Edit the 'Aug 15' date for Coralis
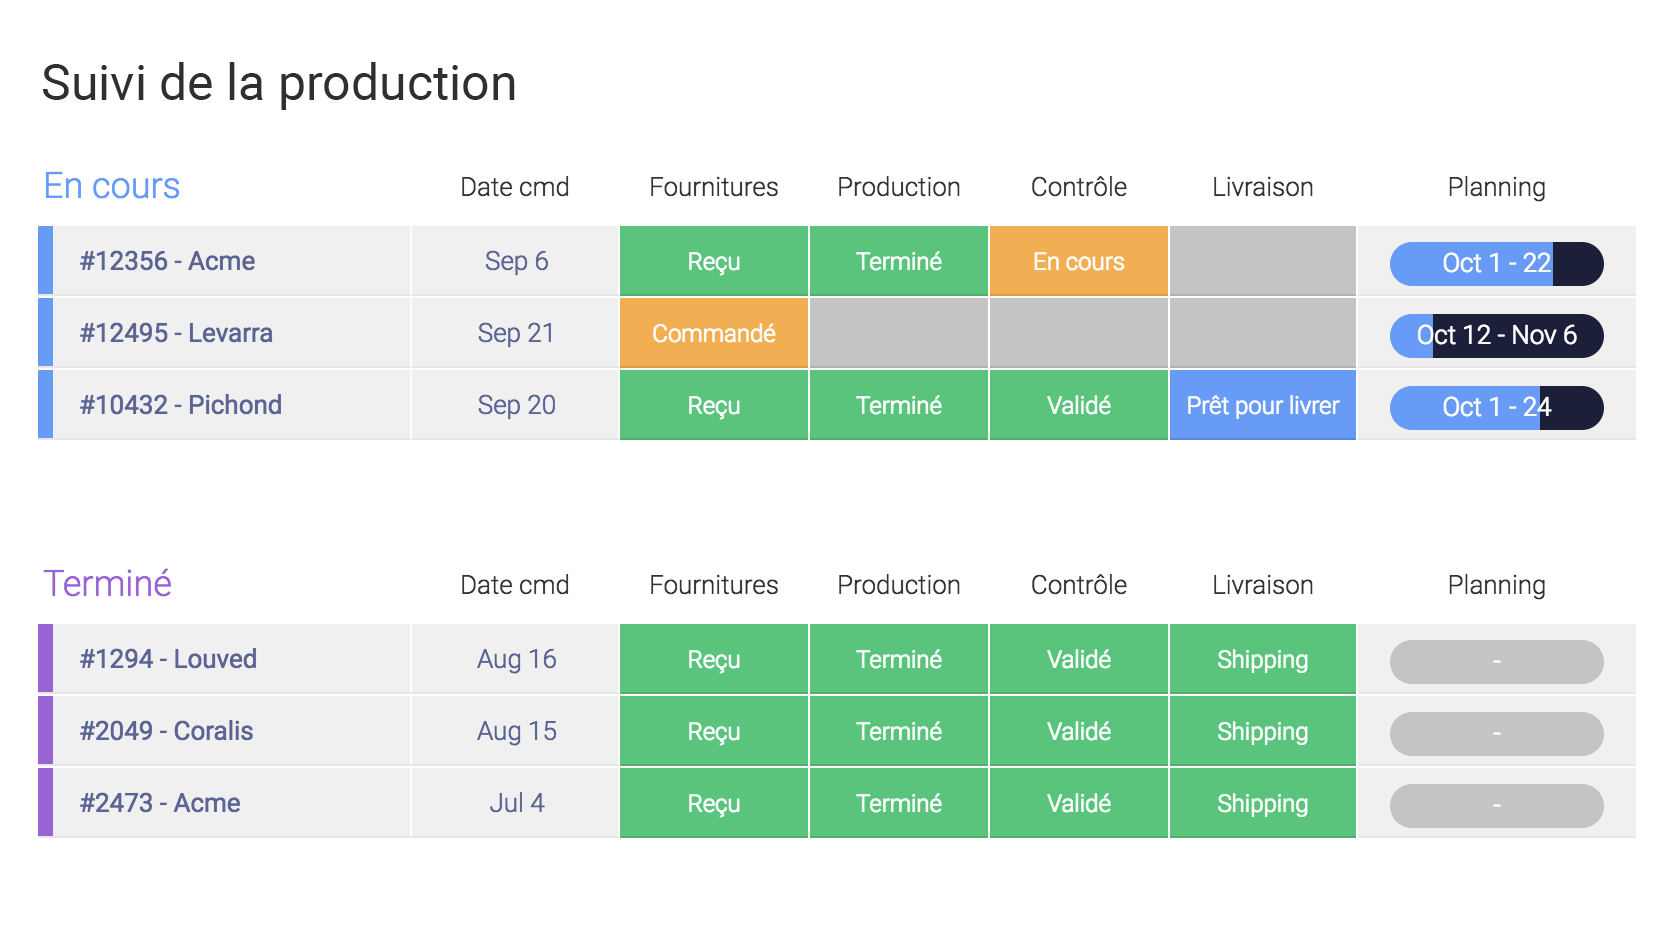Image resolution: width=1676 pixels, height=926 pixels. tap(515, 731)
